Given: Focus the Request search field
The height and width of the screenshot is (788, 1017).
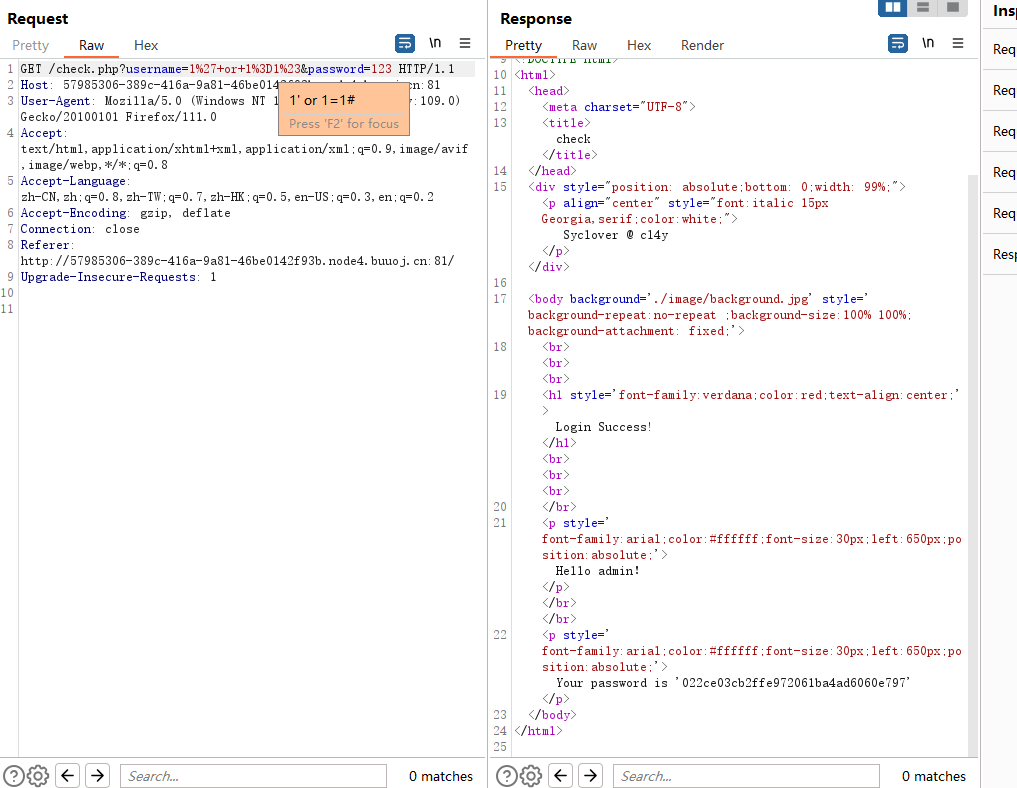Looking at the screenshot, I should [x=253, y=776].
